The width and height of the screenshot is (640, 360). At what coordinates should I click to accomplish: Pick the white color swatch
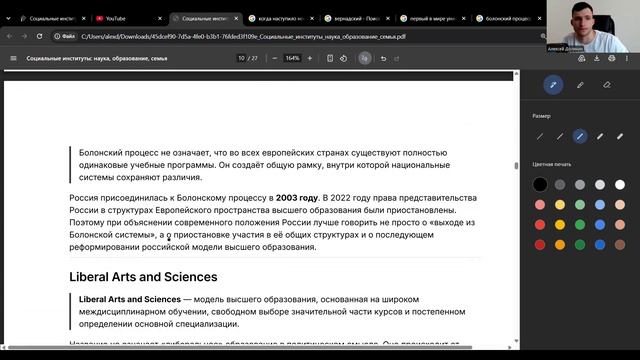point(620,184)
